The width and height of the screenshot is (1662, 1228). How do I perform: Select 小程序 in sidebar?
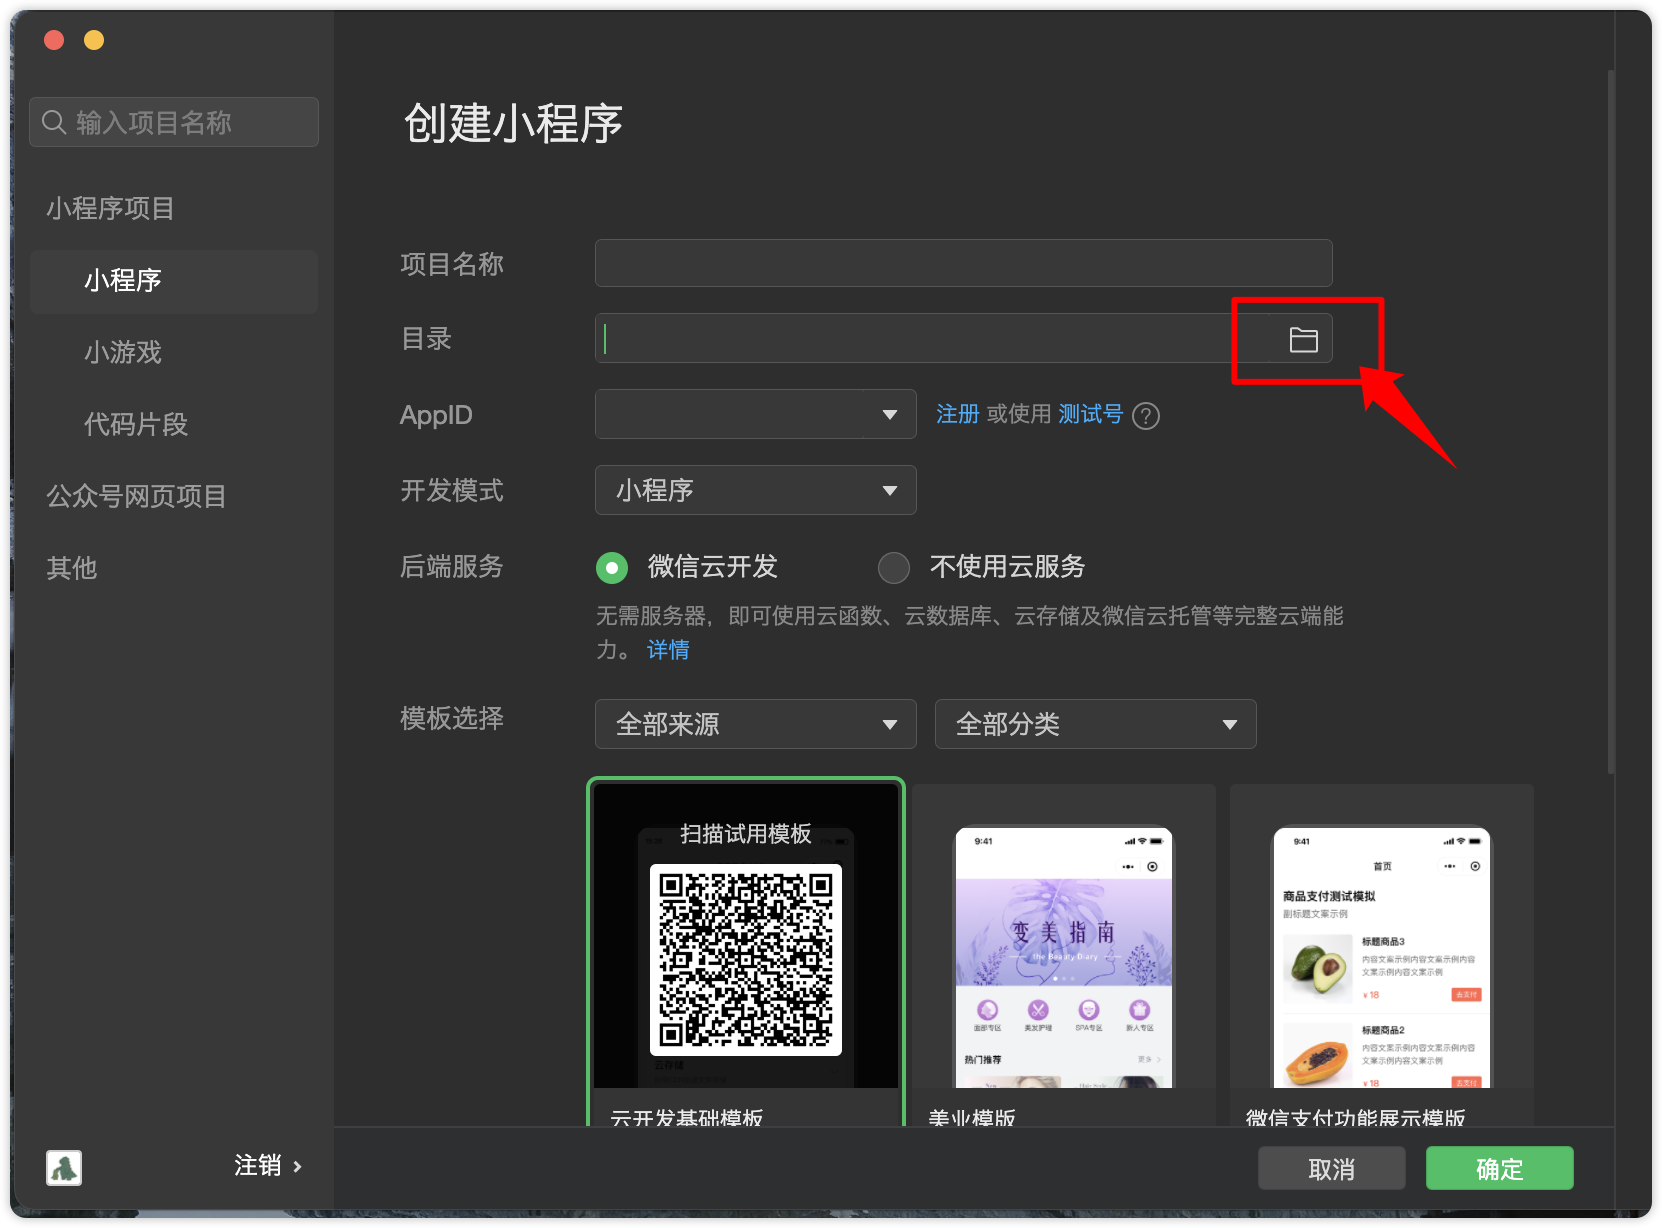pos(174,281)
